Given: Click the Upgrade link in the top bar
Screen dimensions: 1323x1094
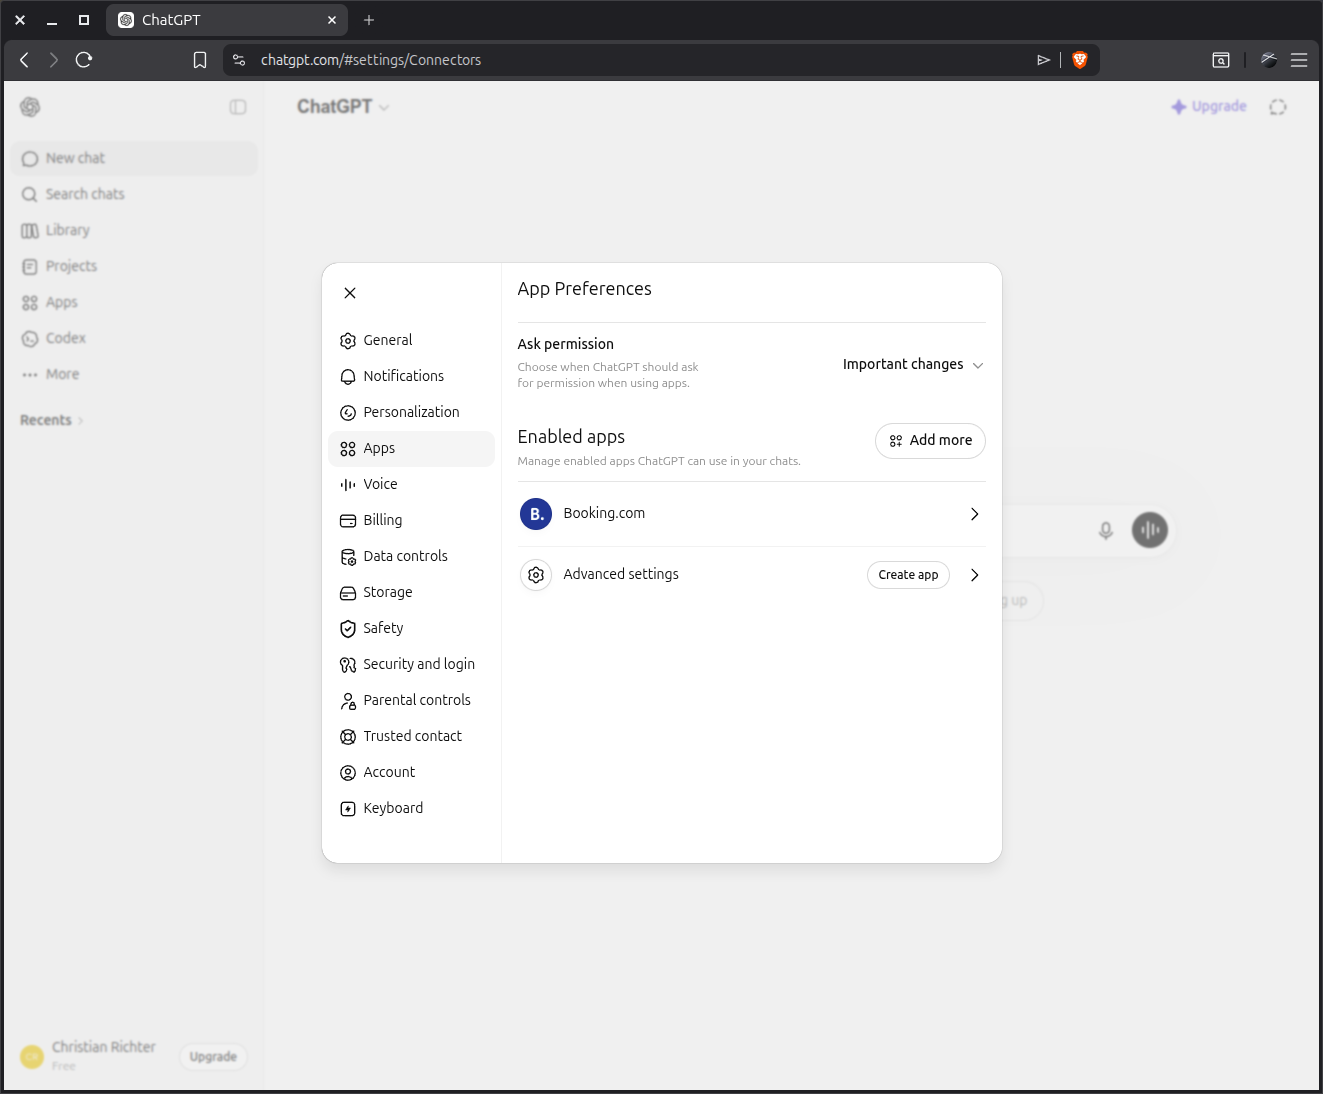Looking at the screenshot, I should [x=1209, y=106].
